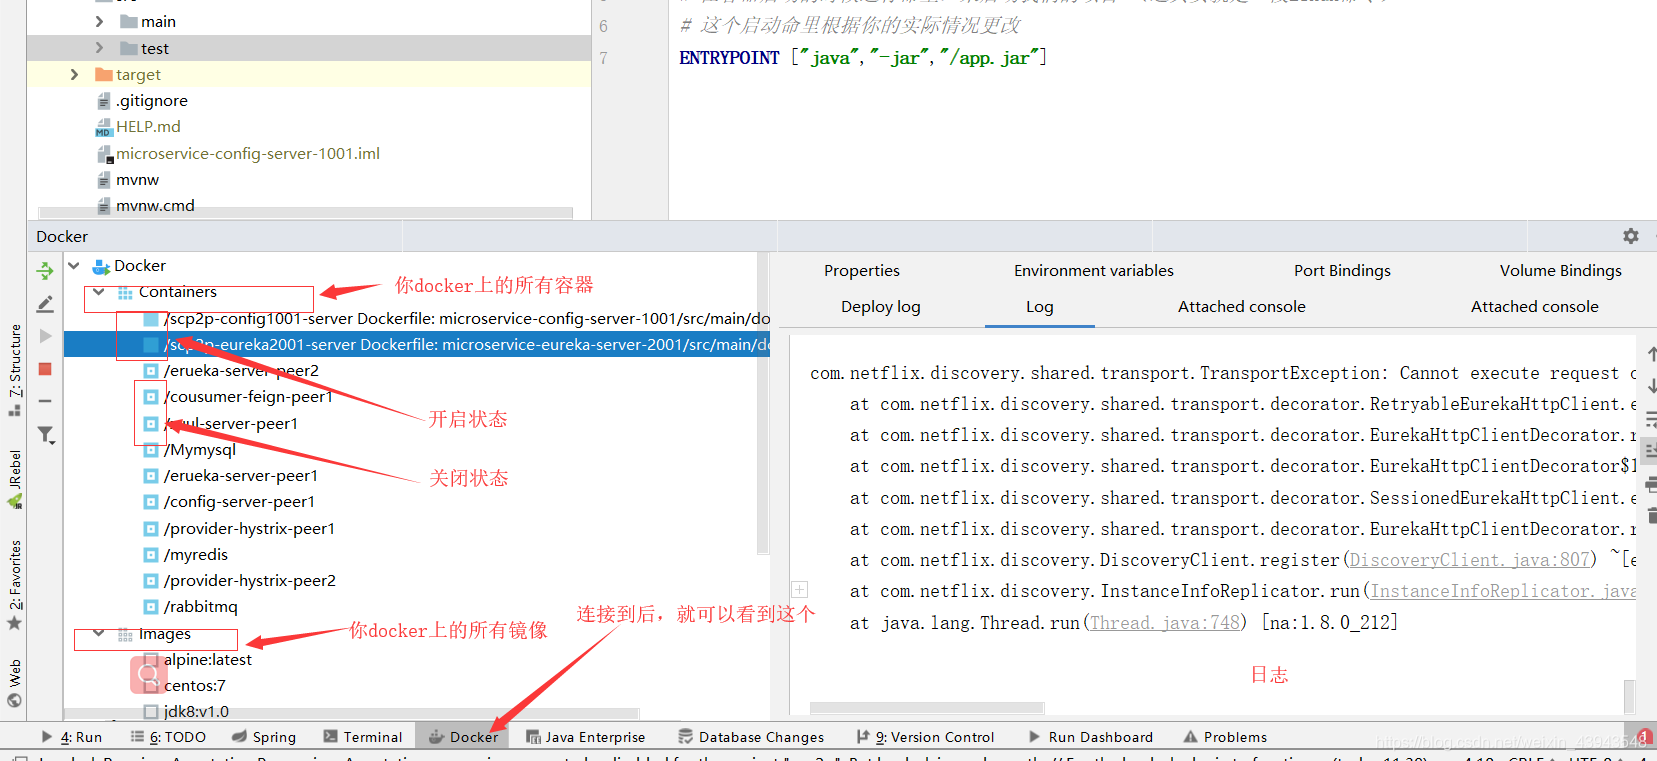Click the Docker tool window button
Screen dimensions: 1657x761
coord(463,737)
